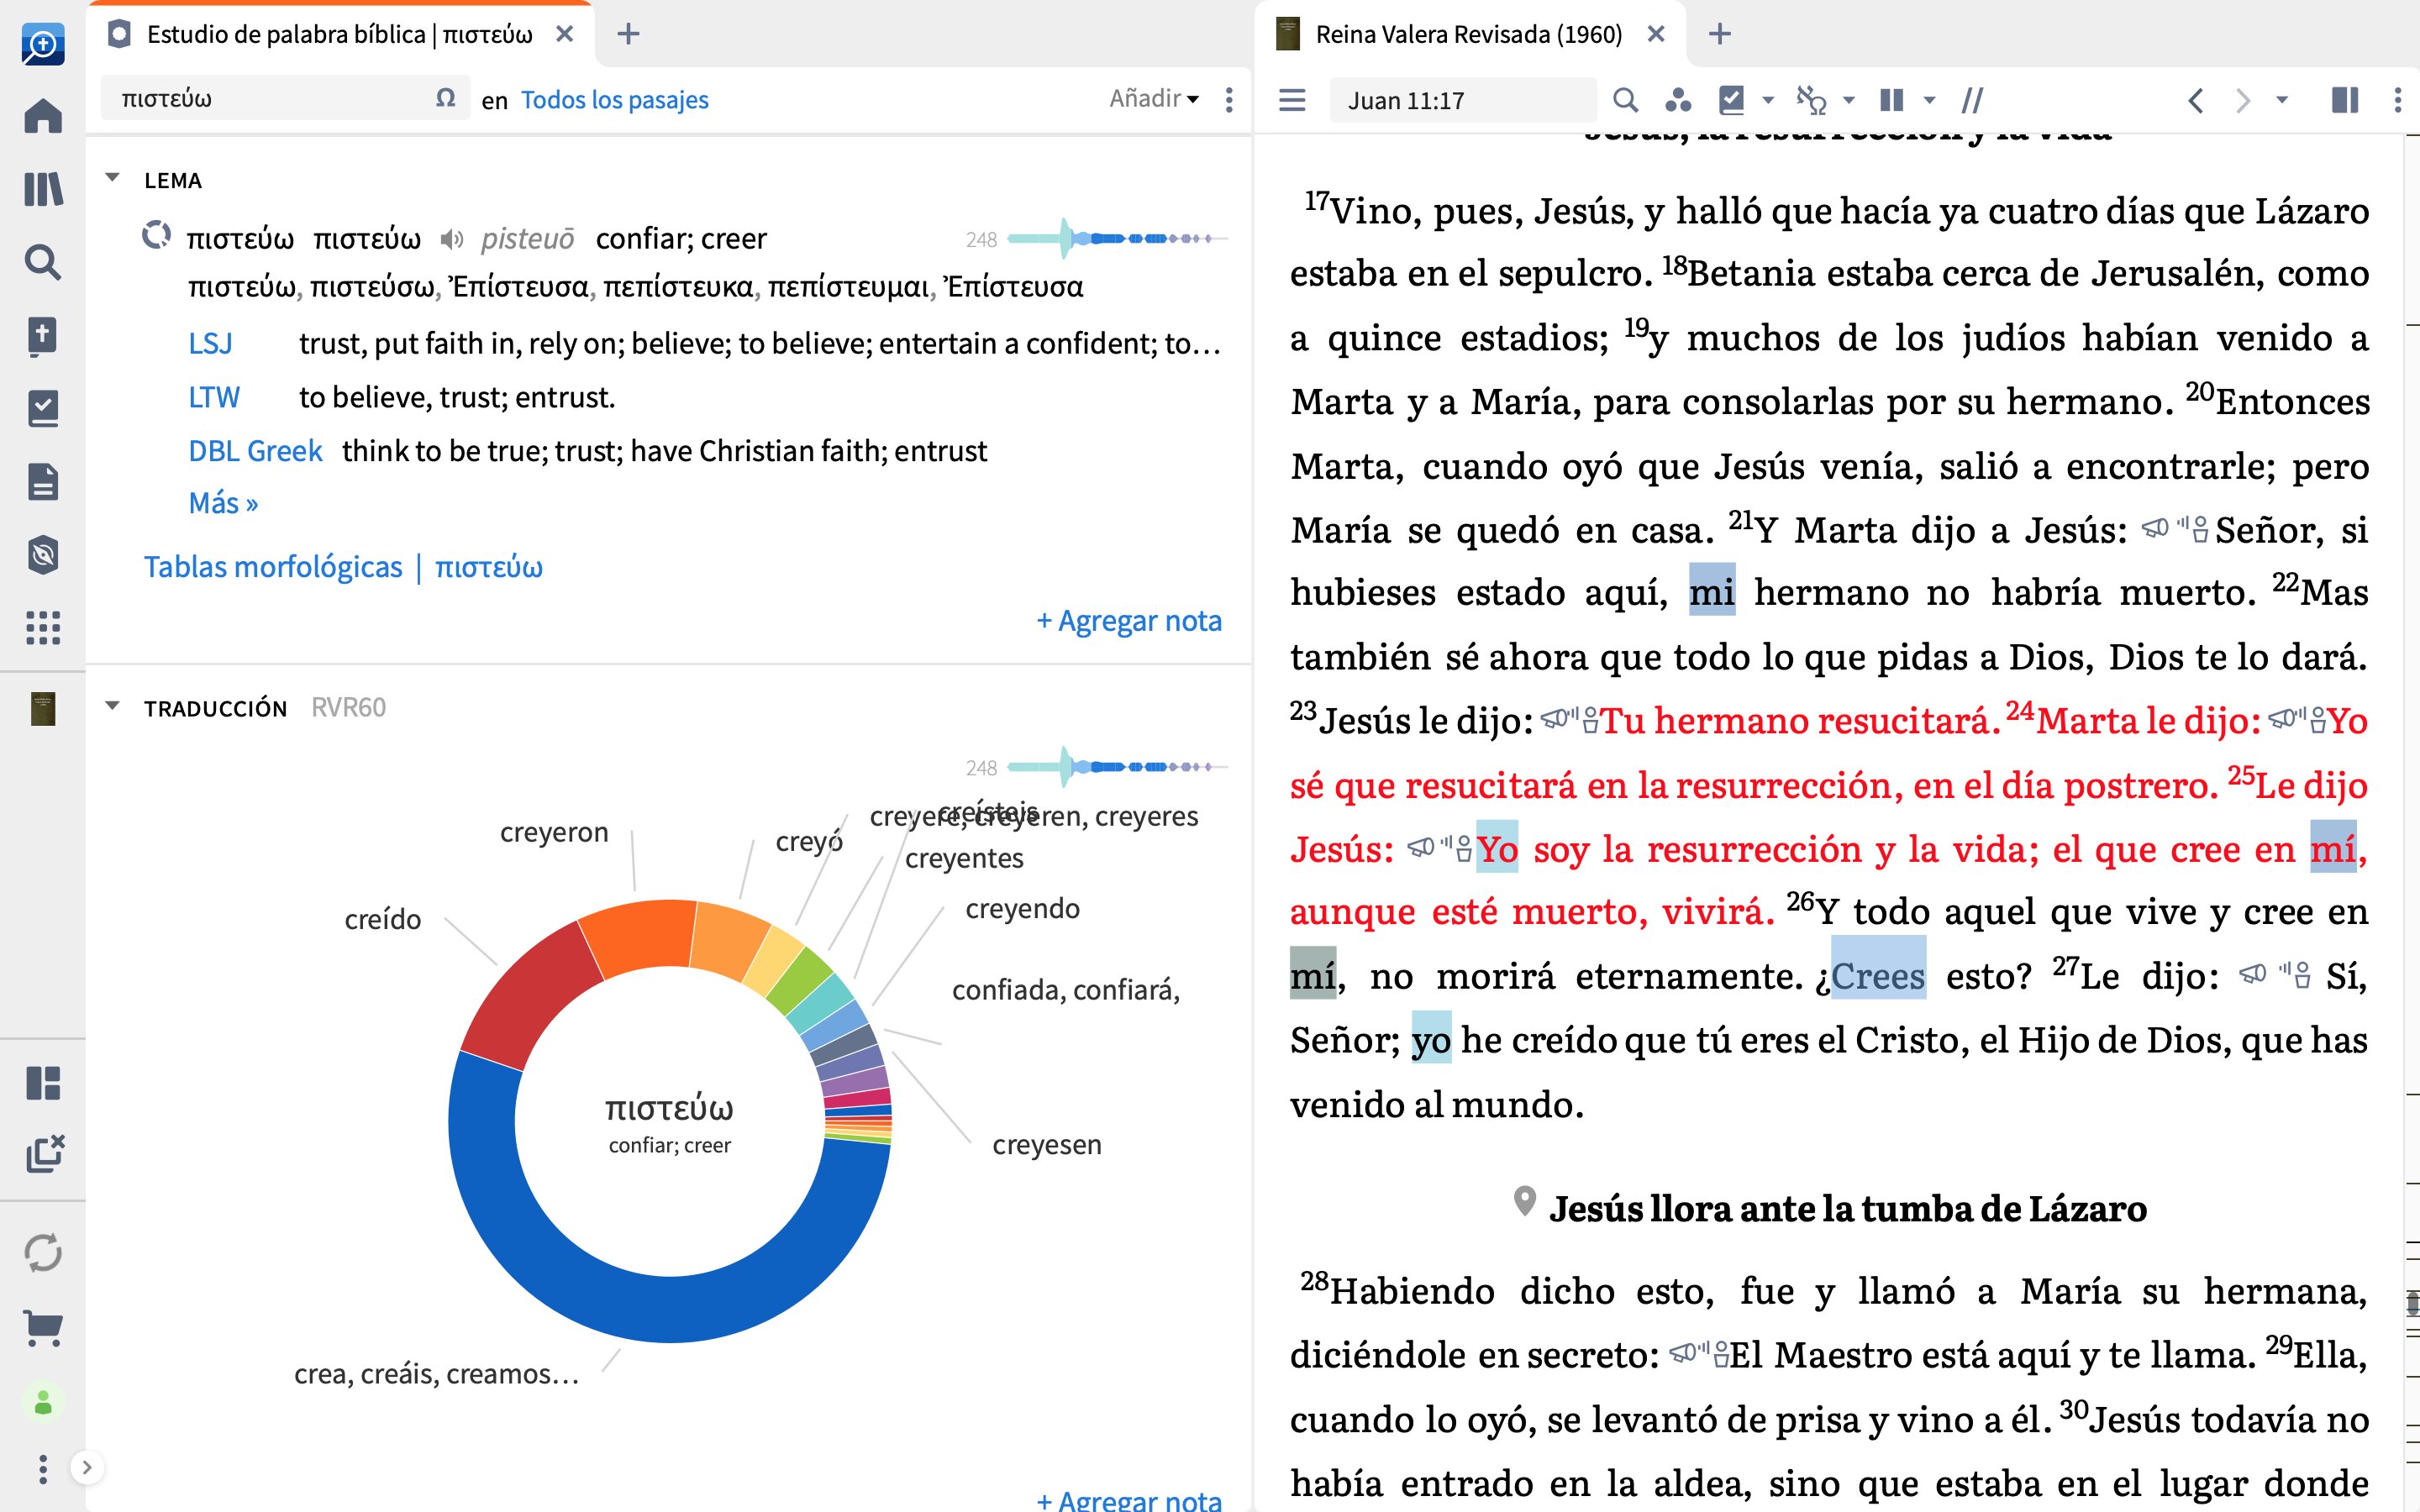
Task: Open the word study panel kebab menu
Action: [x=1229, y=99]
